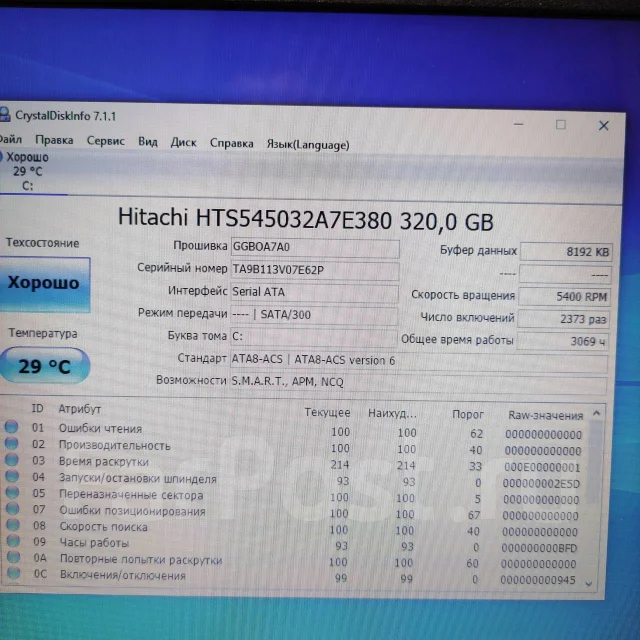Open the Диск menu

[x=183, y=142]
